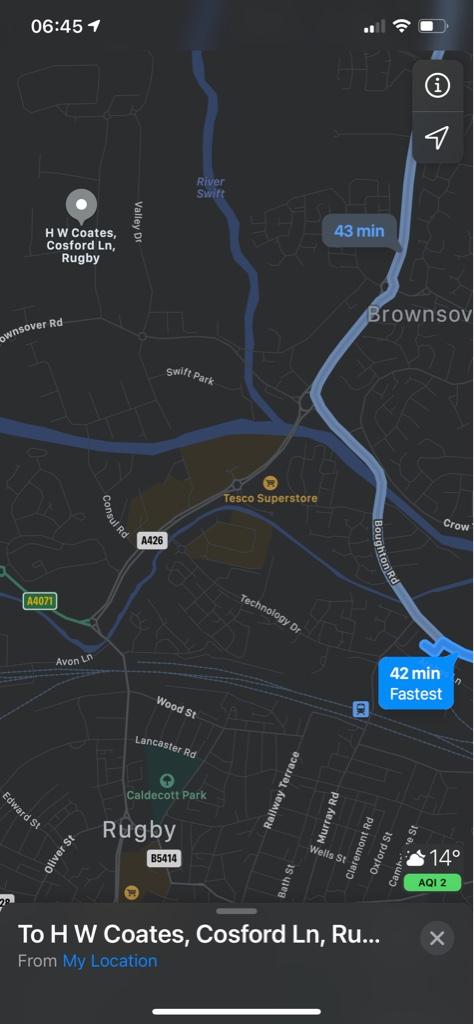Tap the B5414 road shield

164,858
